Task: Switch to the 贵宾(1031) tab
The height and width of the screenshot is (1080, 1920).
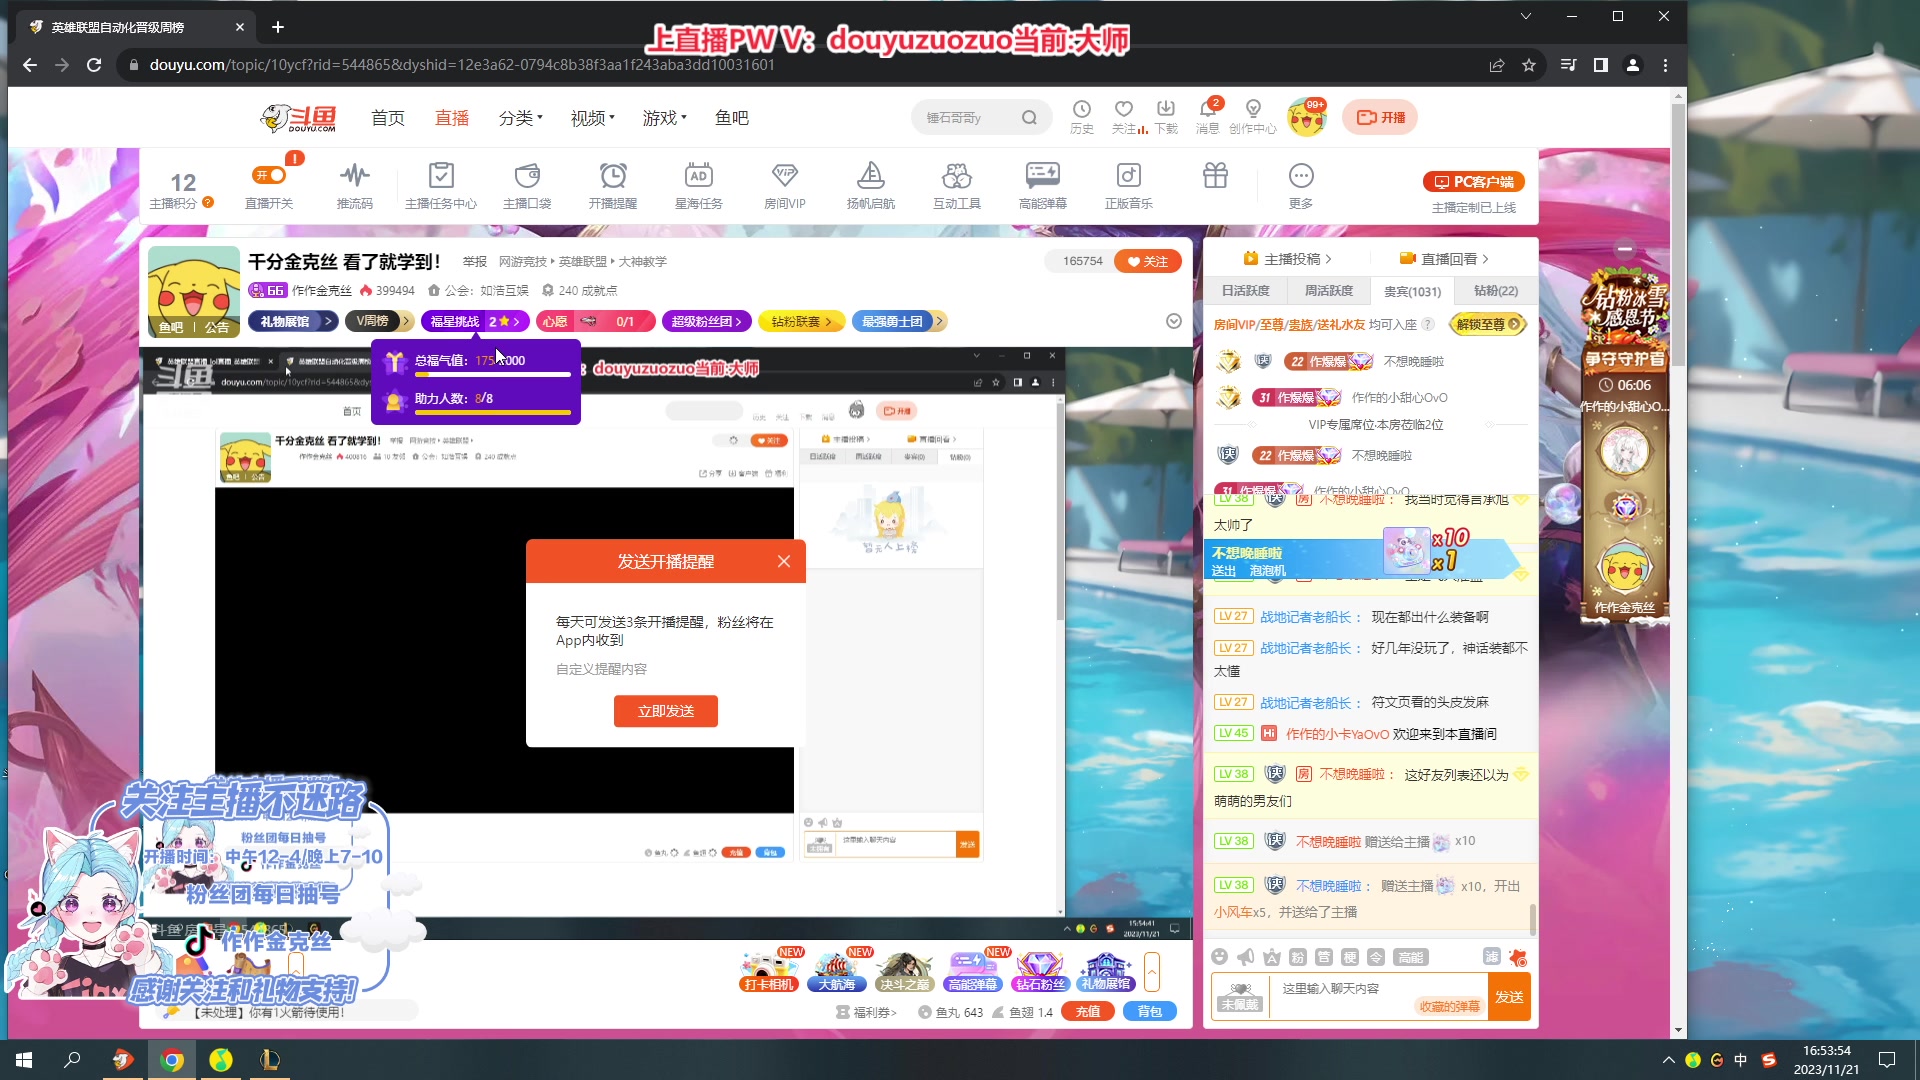Action: tap(1412, 291)
